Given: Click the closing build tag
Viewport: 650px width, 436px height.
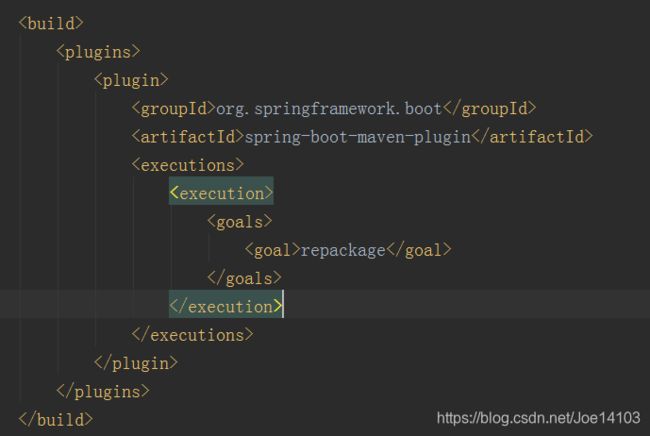Looking at the screenshot, I should click(56, 420).
